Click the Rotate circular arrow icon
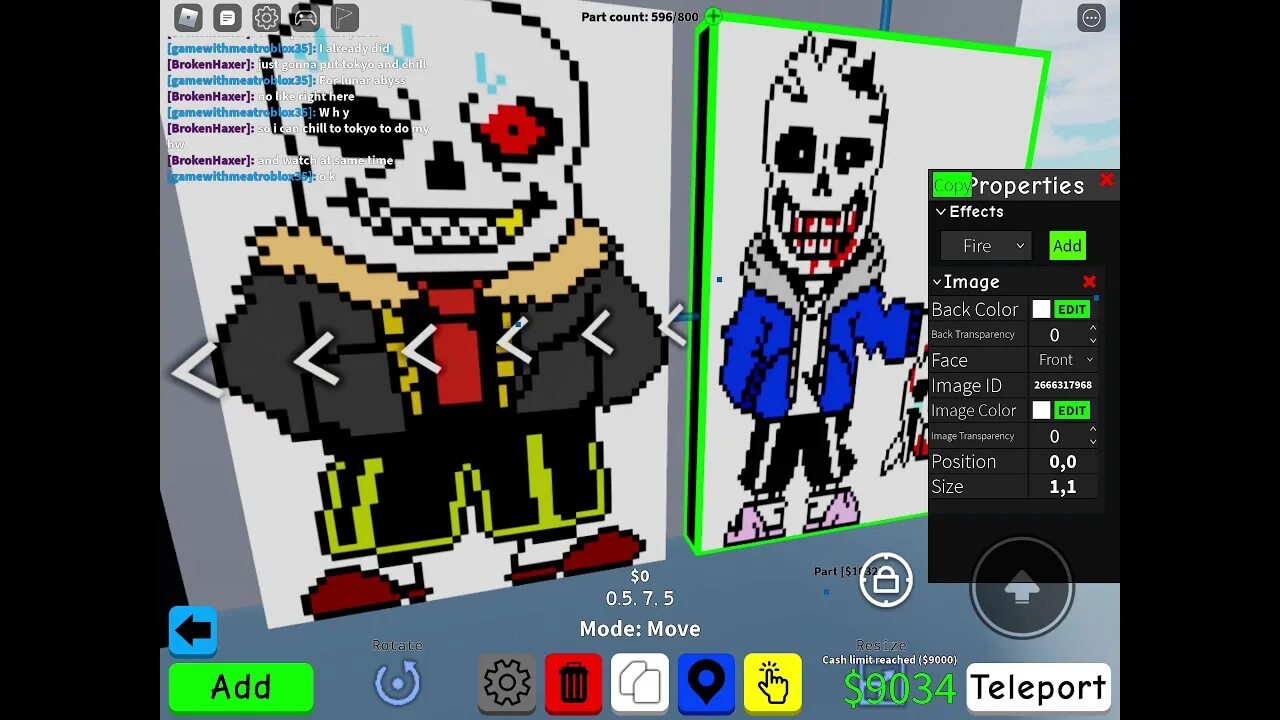This screenshot has height=720, width=1280. 398,684
